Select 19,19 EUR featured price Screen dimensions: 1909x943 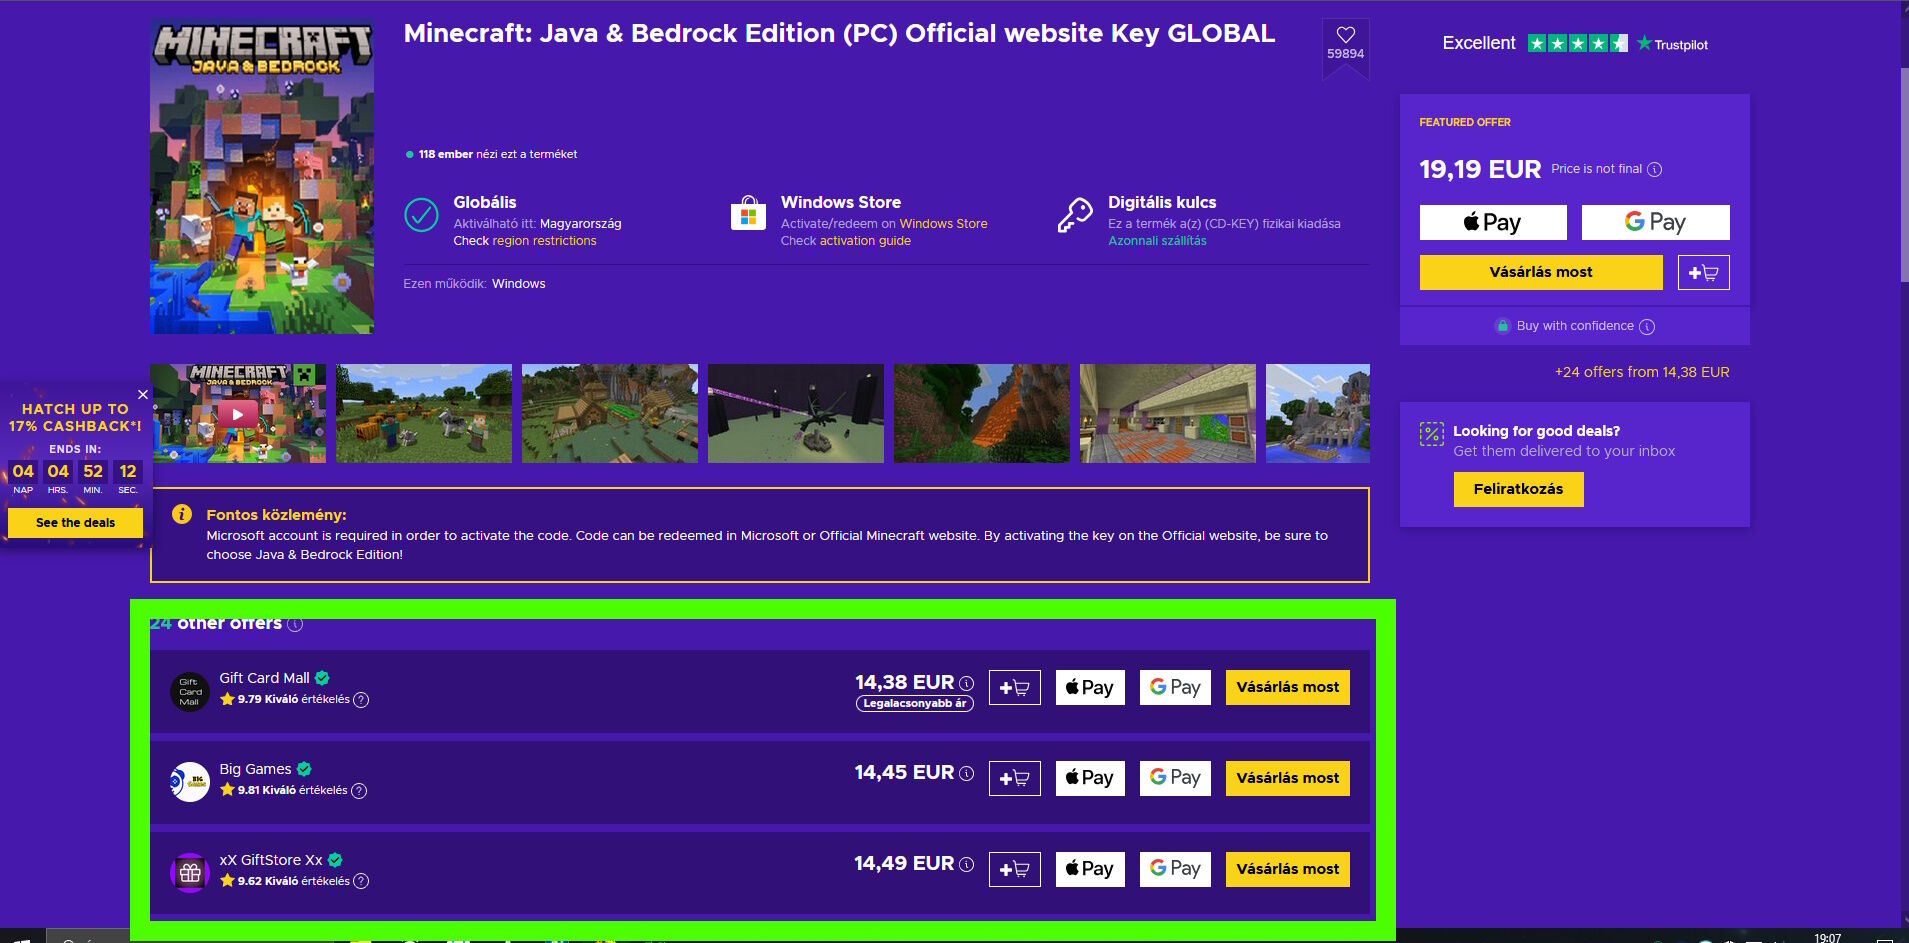[1480, 169]
